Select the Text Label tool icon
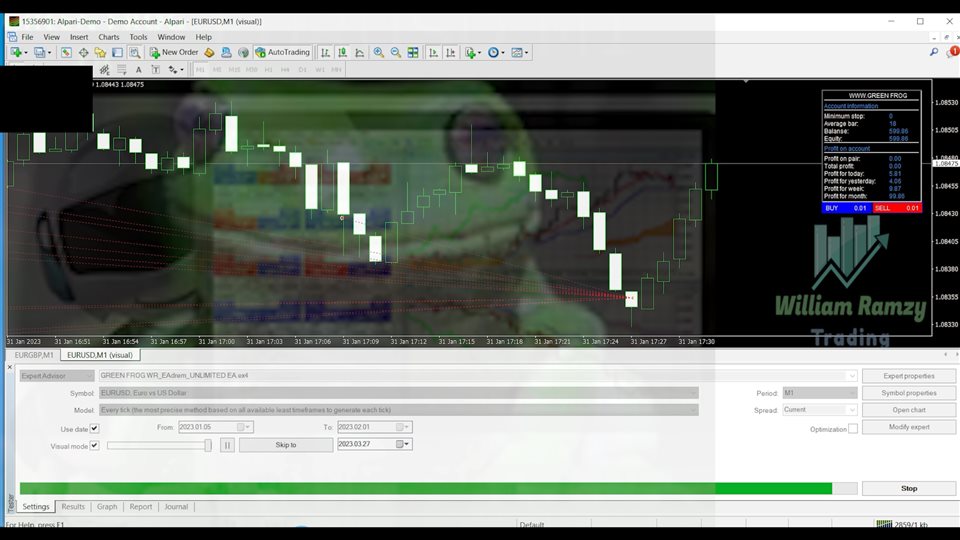 (156, 70)
